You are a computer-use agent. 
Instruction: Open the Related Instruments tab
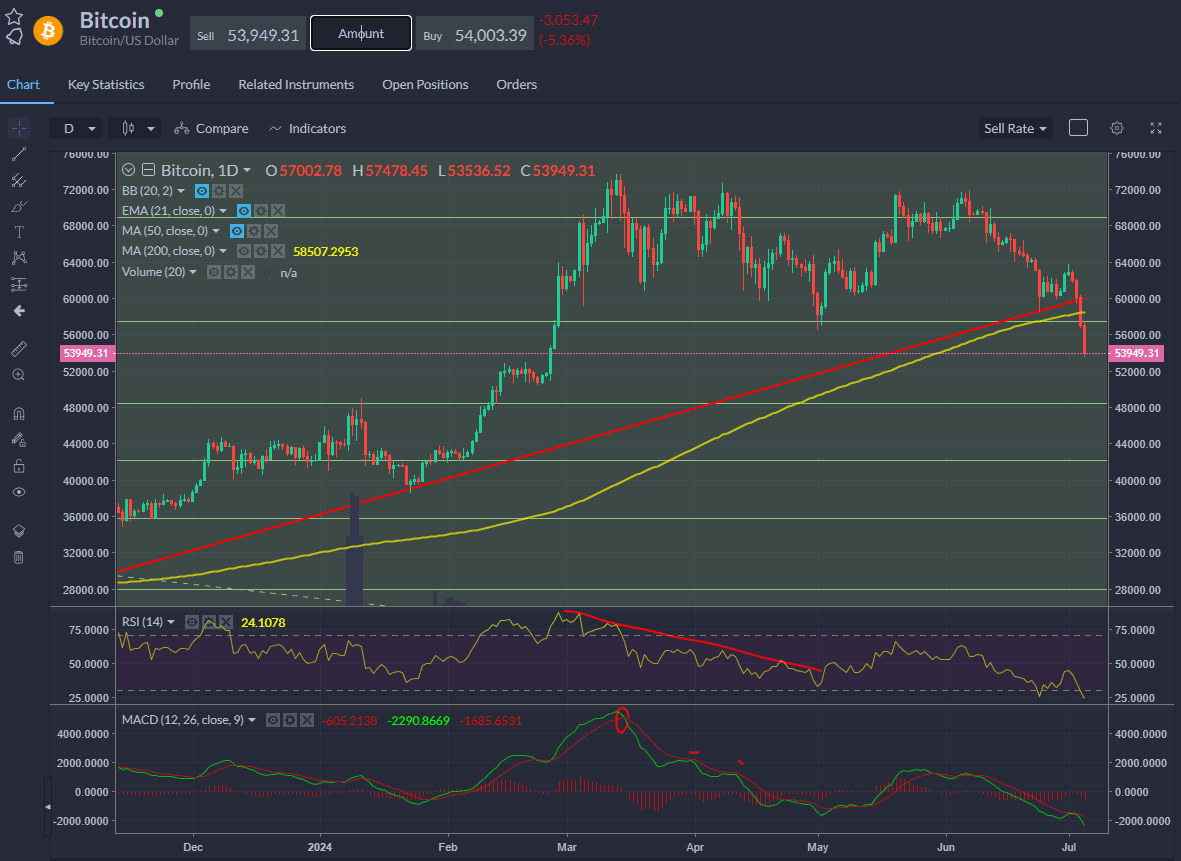click(x=296, y=84)
